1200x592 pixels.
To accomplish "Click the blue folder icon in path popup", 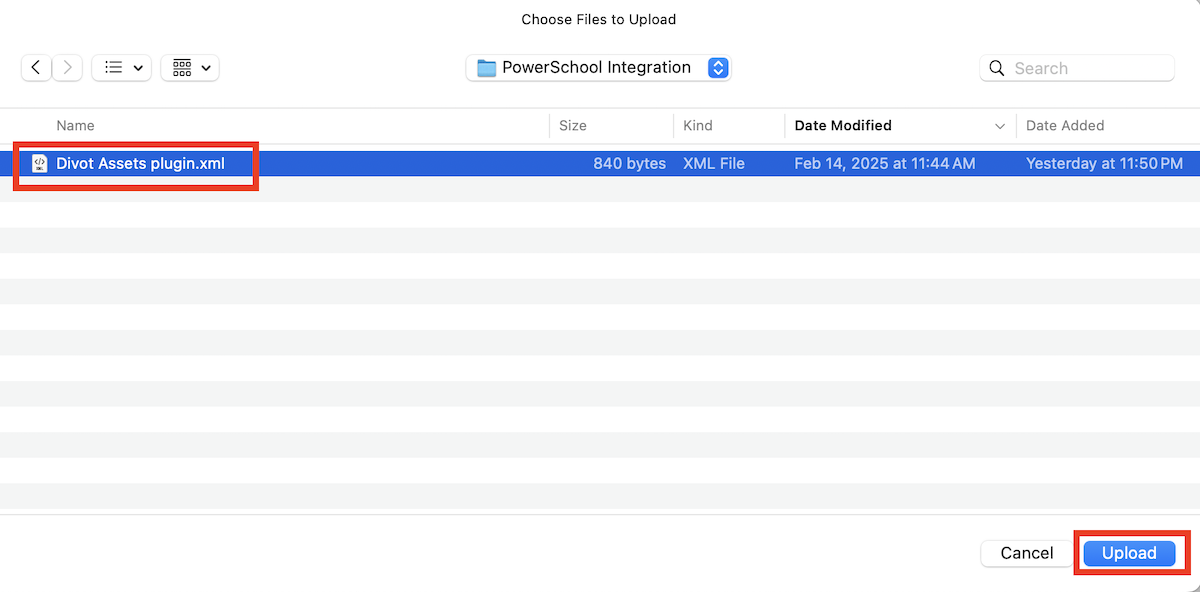I will pos(487,68).
